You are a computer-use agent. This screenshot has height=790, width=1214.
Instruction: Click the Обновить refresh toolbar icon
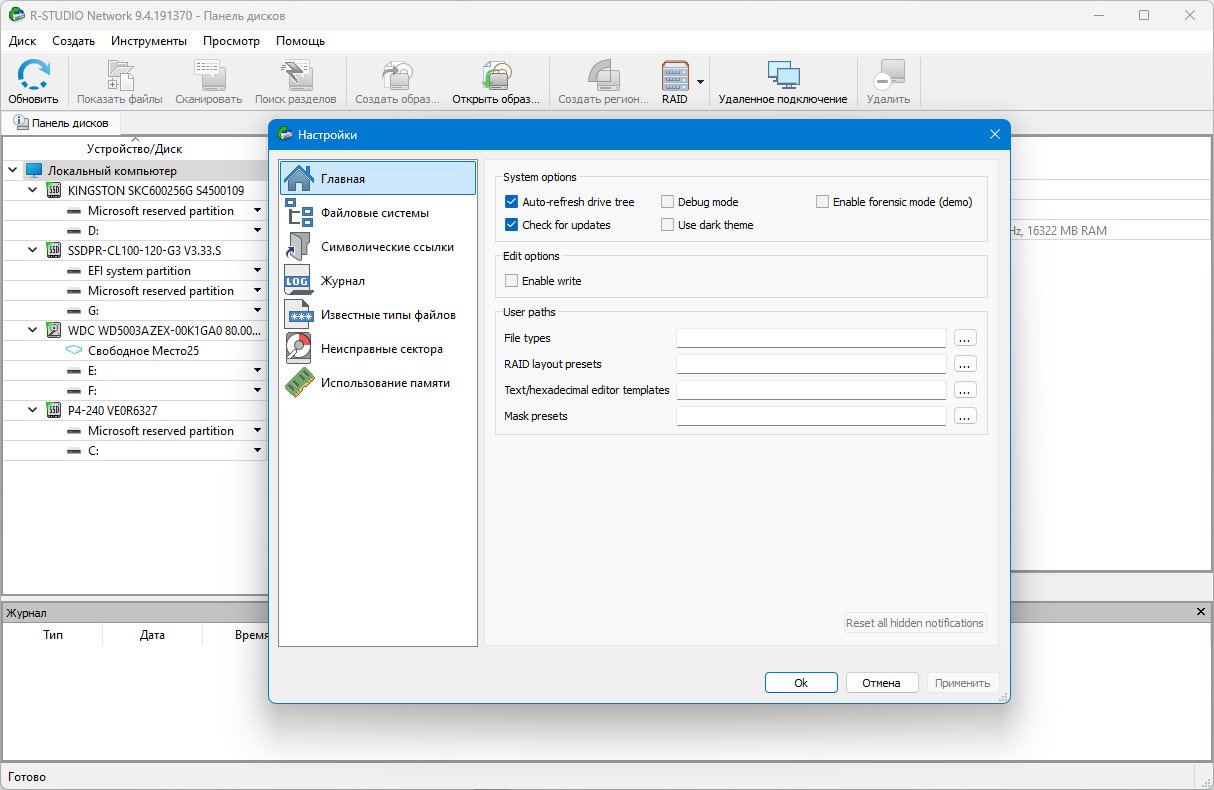coord(34,75)
